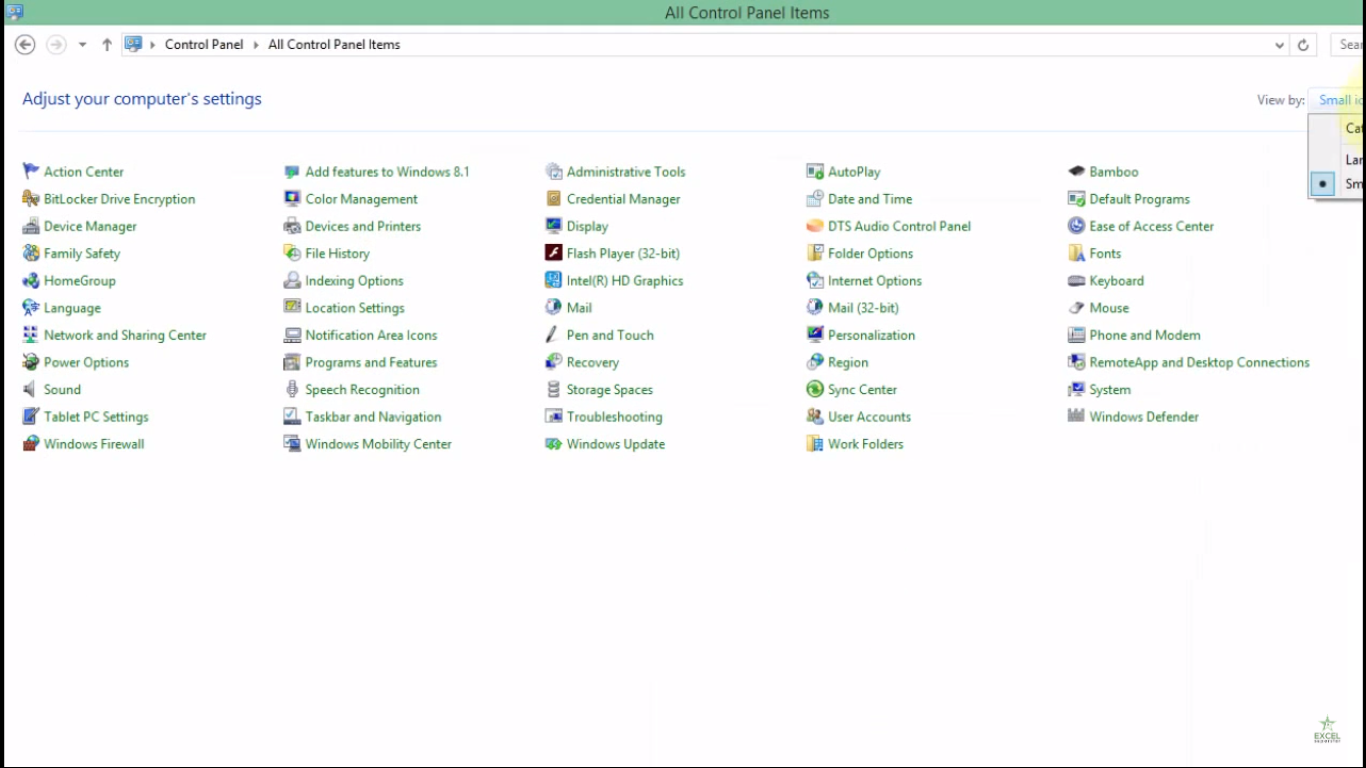Open the Personalization link
The height and width of the screenshot is (768, 1366).
click(871, 335)
